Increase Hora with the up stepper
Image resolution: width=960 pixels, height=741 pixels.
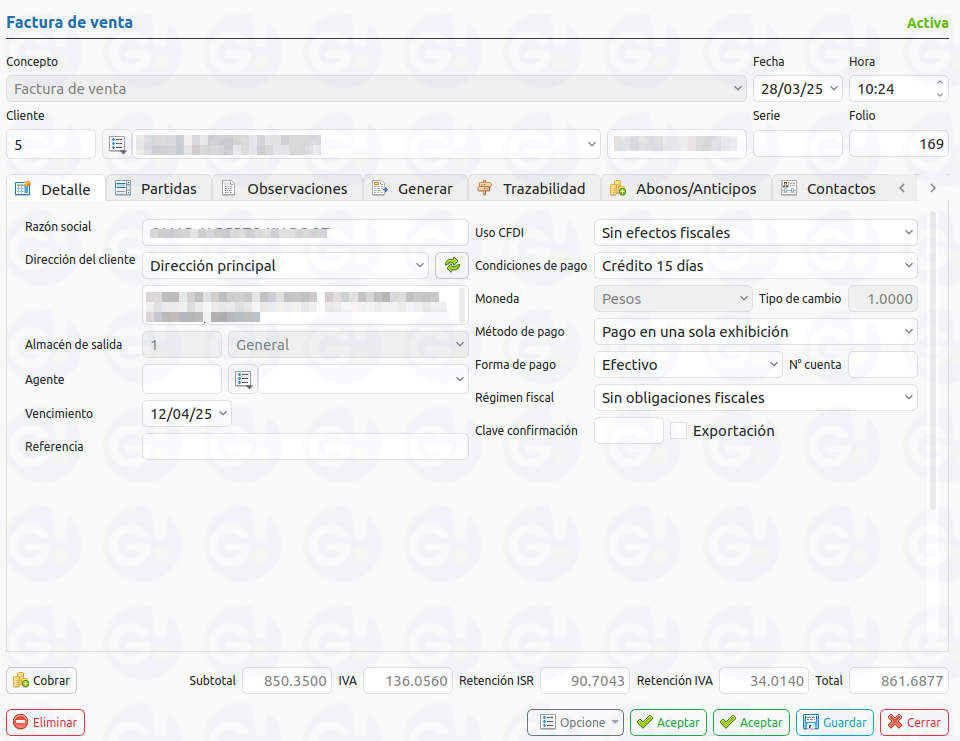tap(940, 82)
